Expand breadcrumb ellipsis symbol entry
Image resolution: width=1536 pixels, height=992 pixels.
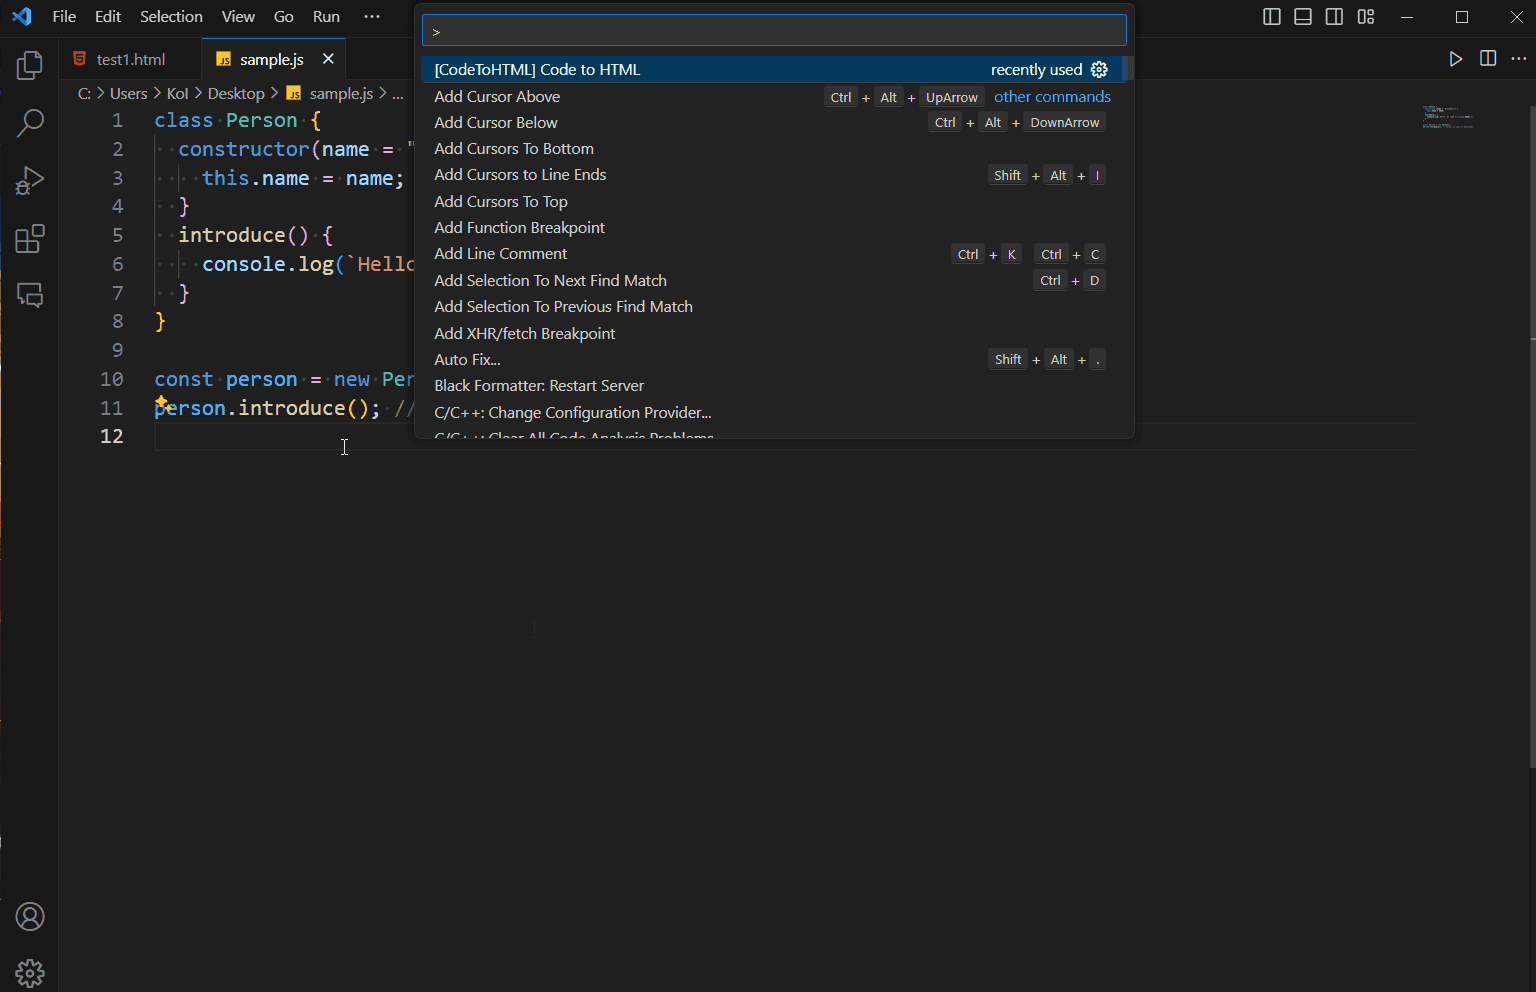398,93
